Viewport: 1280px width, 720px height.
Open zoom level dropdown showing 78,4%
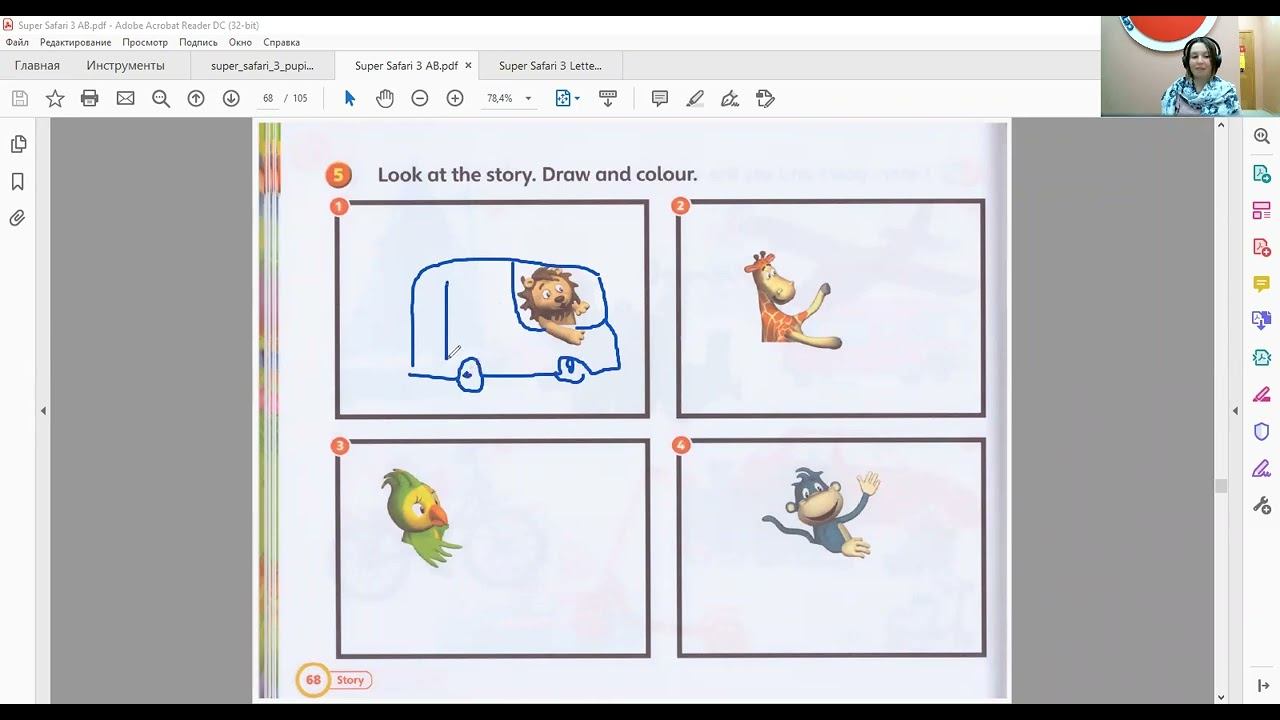(508, 98)
